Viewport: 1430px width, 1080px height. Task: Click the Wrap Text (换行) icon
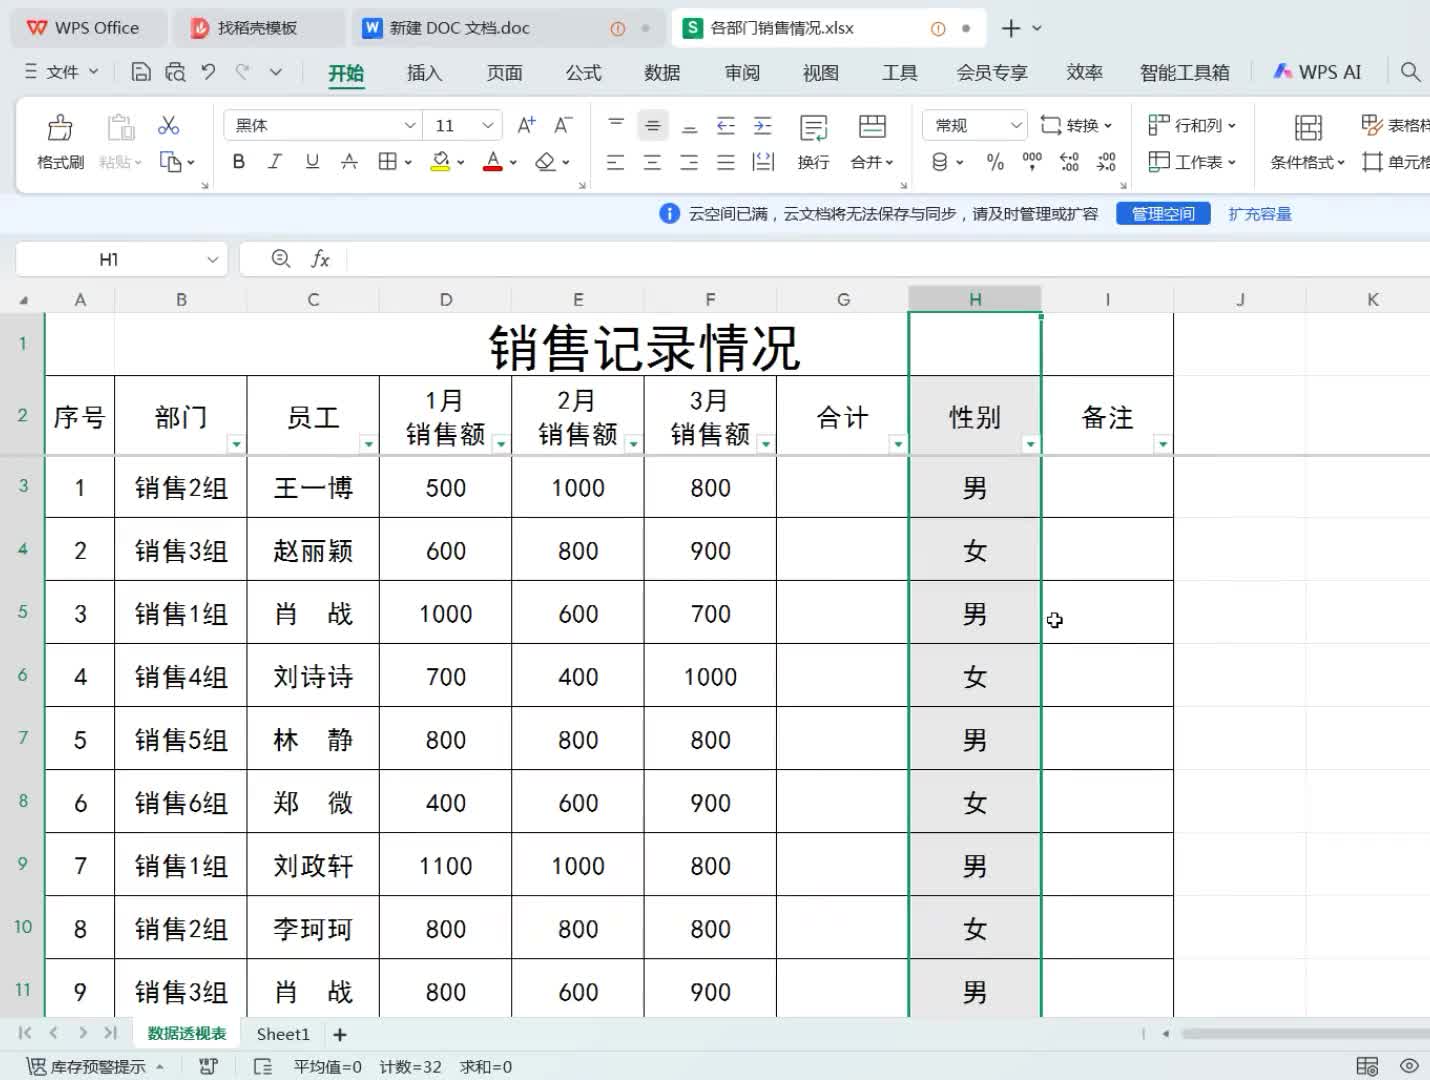pyautogui.click(x=813, y=128)
